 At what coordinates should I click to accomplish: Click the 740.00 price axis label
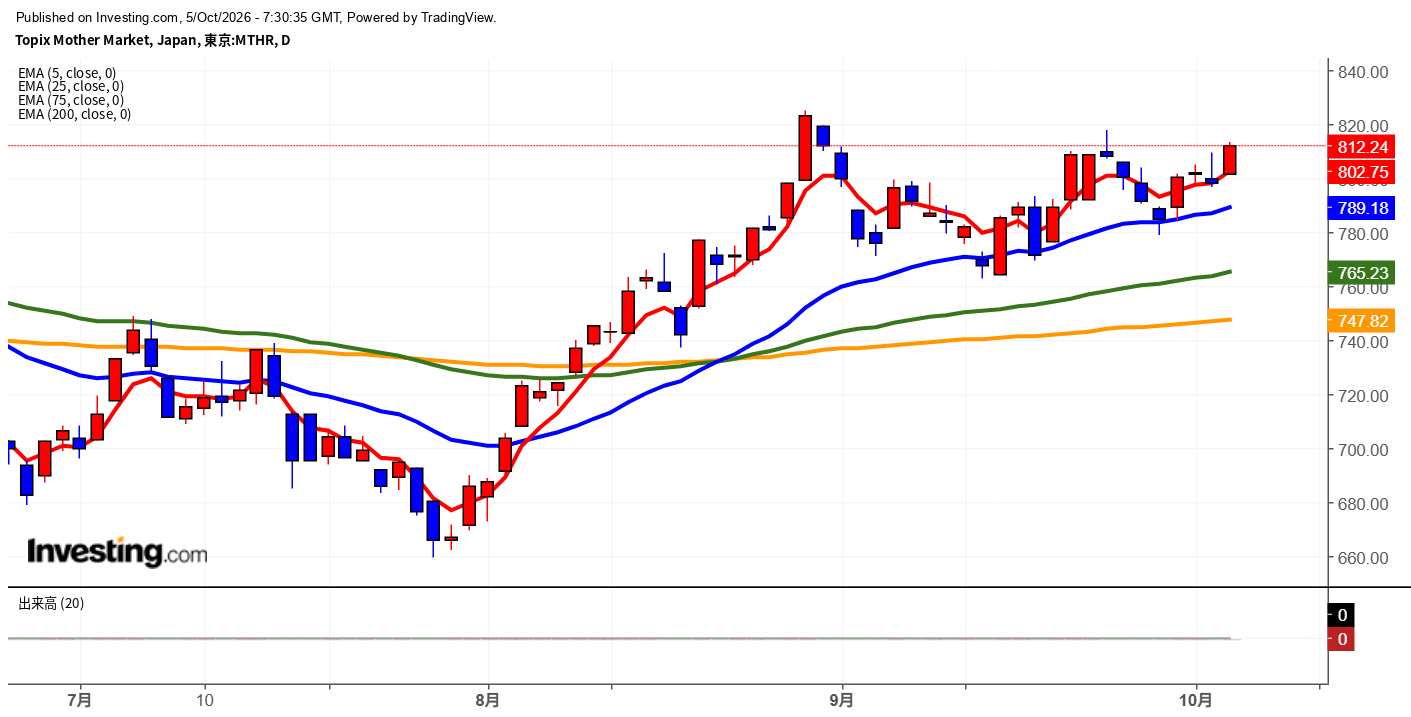pyautogui.click(x=1363, y=342)
